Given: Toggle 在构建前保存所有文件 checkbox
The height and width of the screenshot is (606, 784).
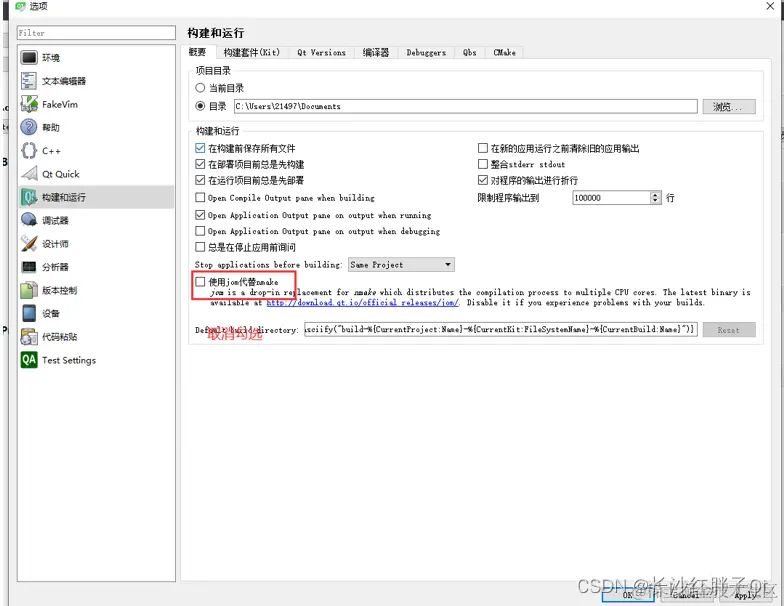Looking at the screenshot, I should tap(200, 148).
